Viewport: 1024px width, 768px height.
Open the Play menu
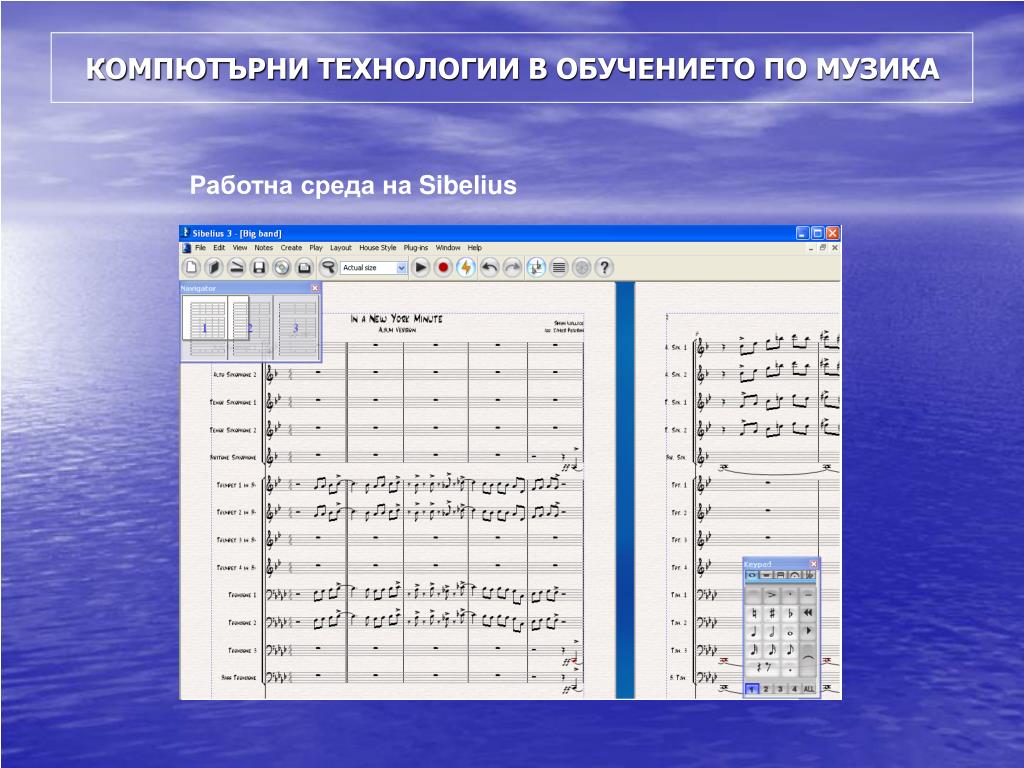coord(316,248)
